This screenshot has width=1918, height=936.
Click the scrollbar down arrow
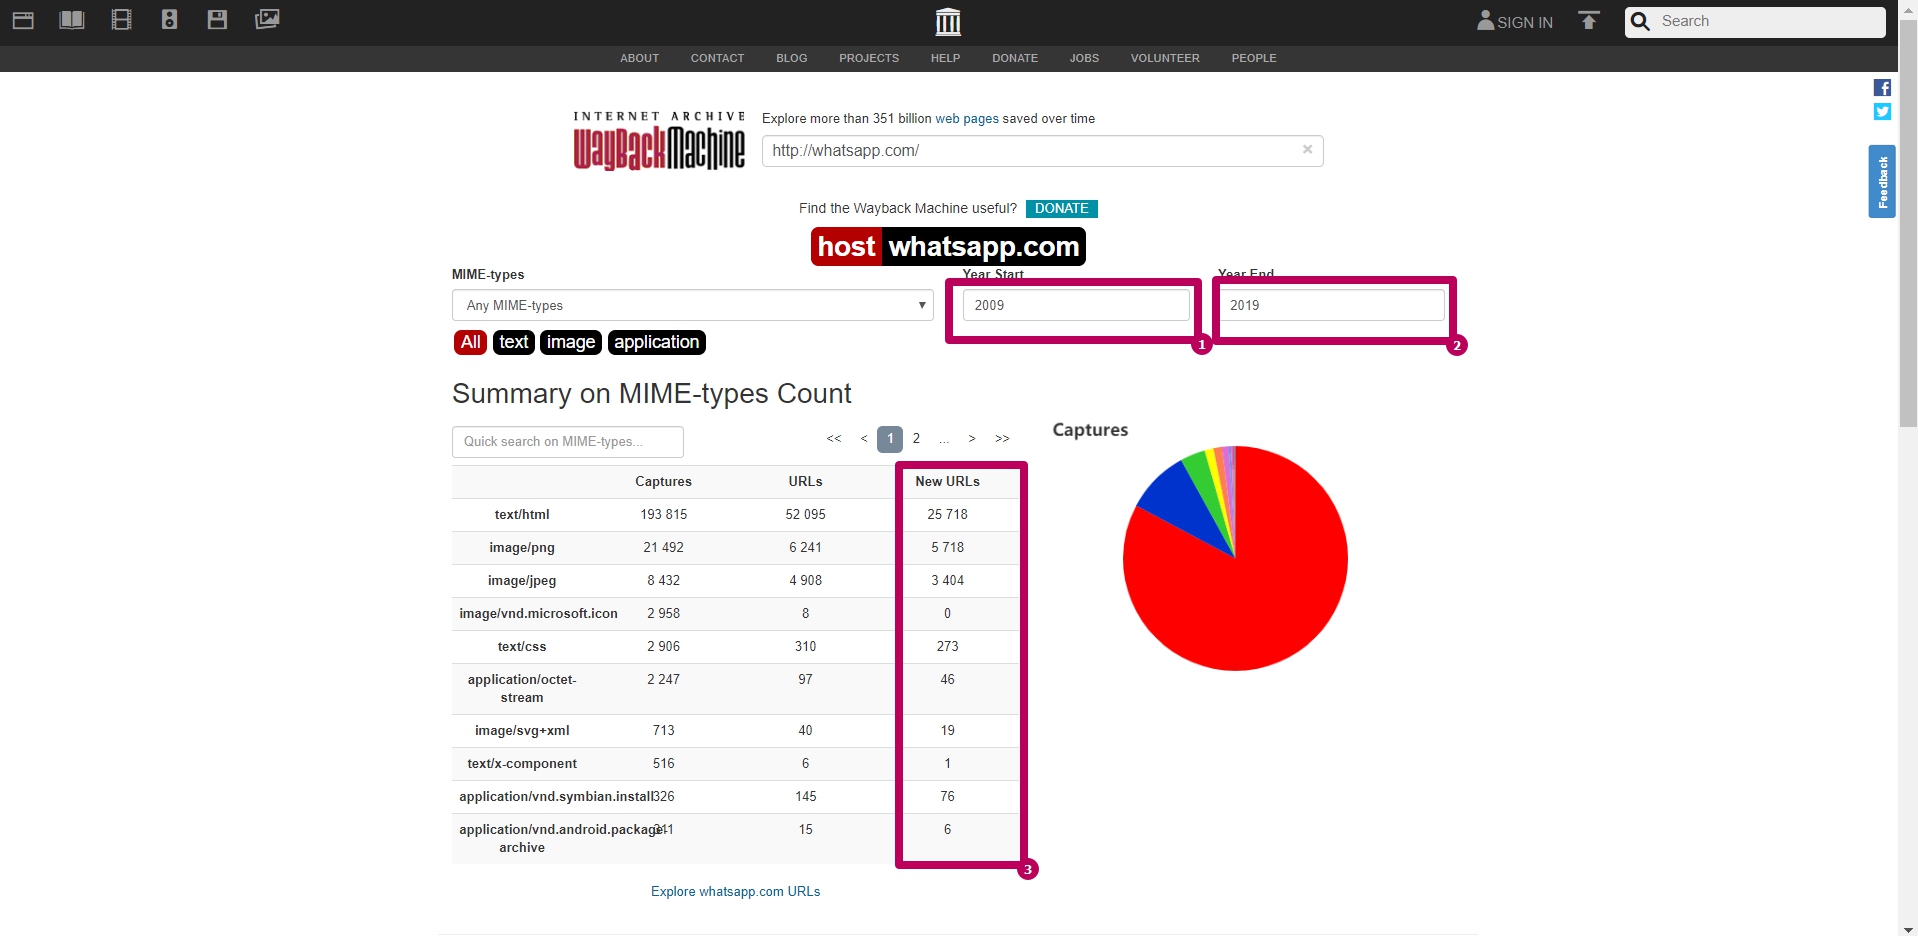click(1908, 929)
